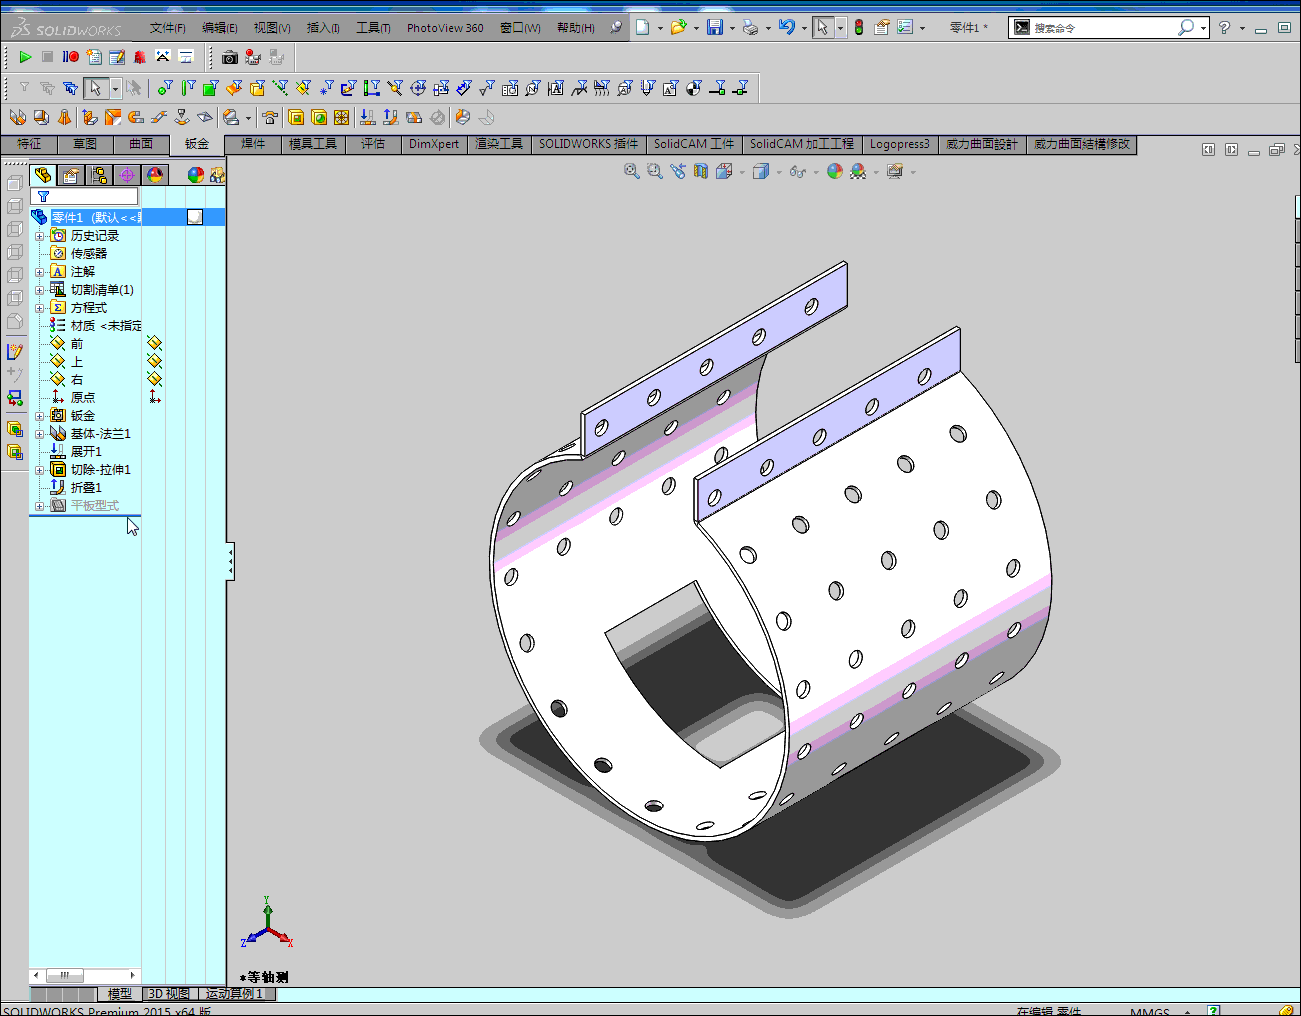Switch to the 曲面 command tab
The width and height of the screenshot is (1301, 1016).
pyautogui.click(x=141, y=144)
